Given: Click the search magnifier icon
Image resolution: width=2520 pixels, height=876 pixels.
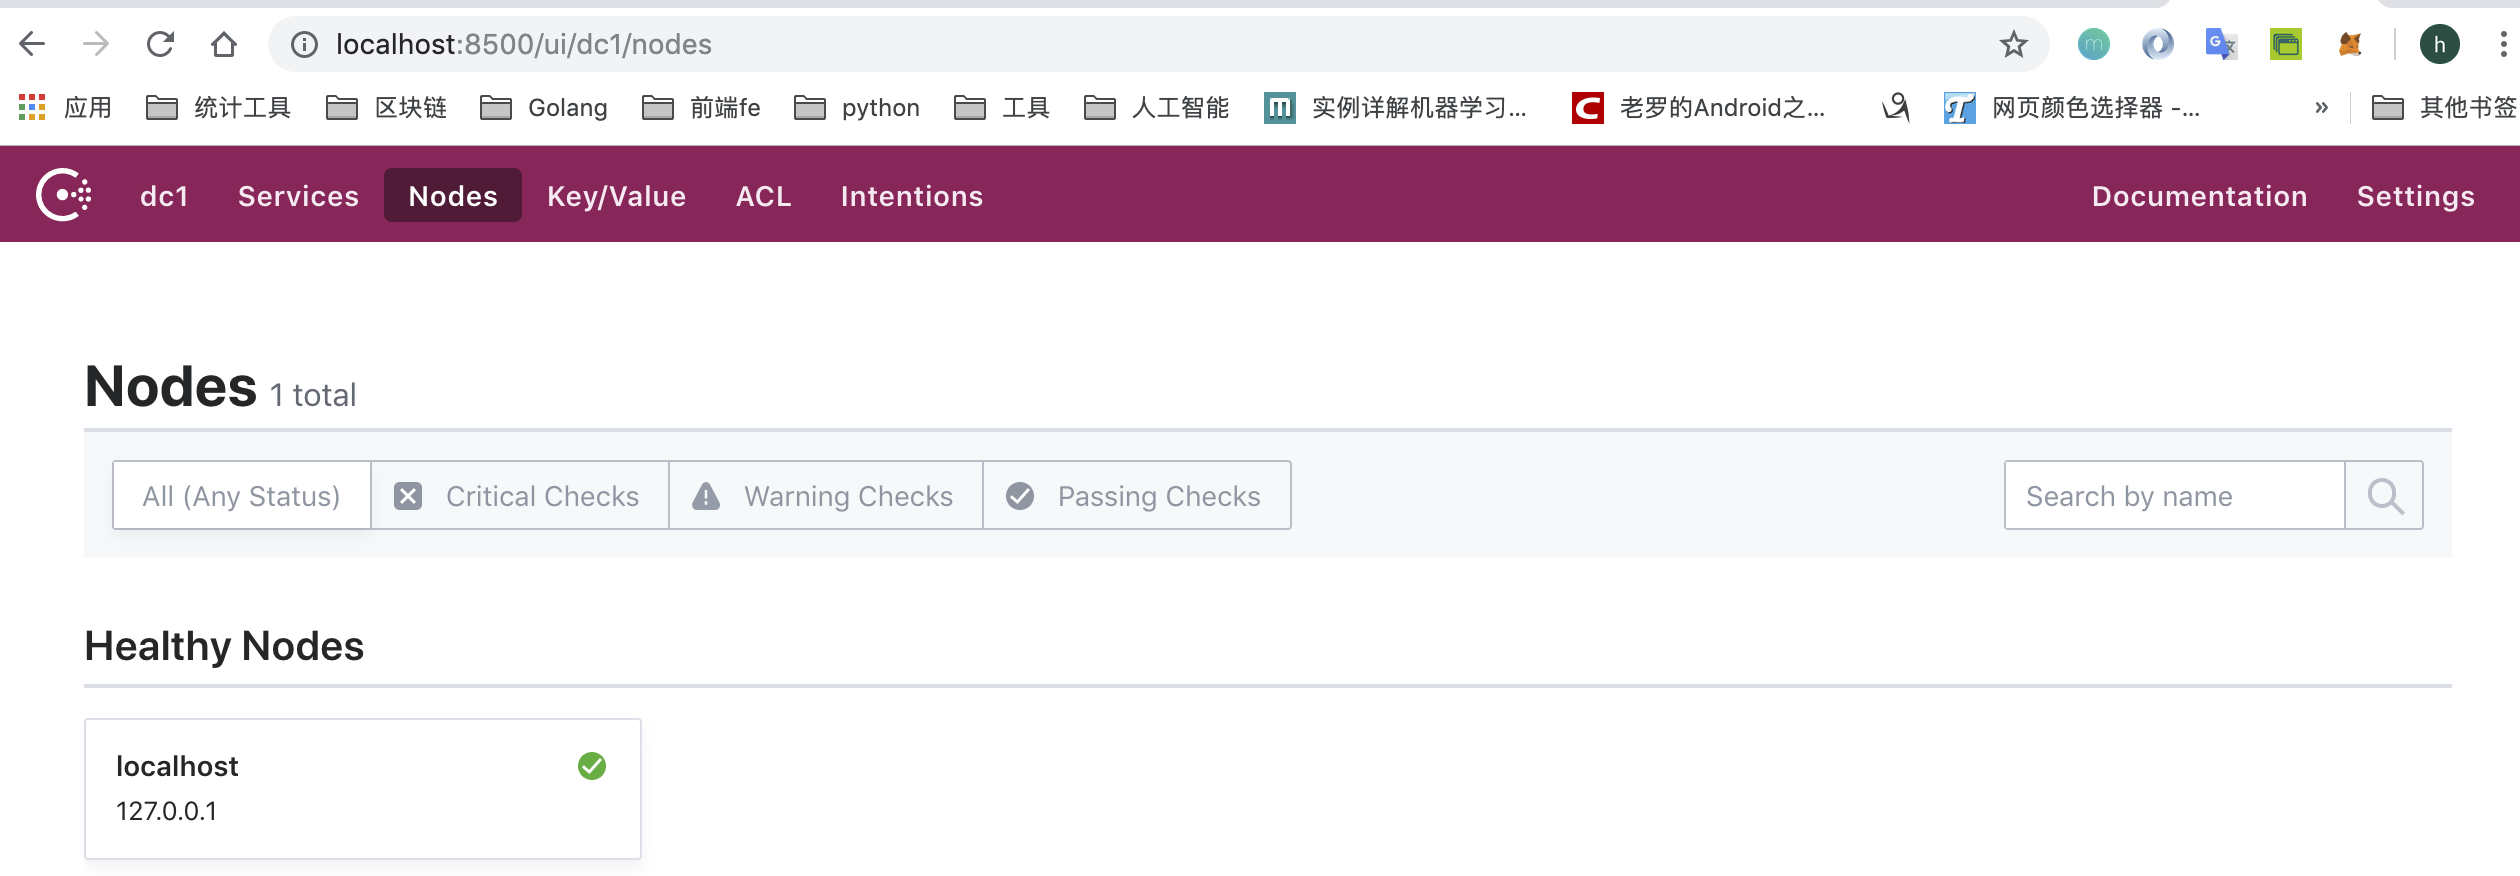Looking at the screenshot, I should tap(2385, 495).
